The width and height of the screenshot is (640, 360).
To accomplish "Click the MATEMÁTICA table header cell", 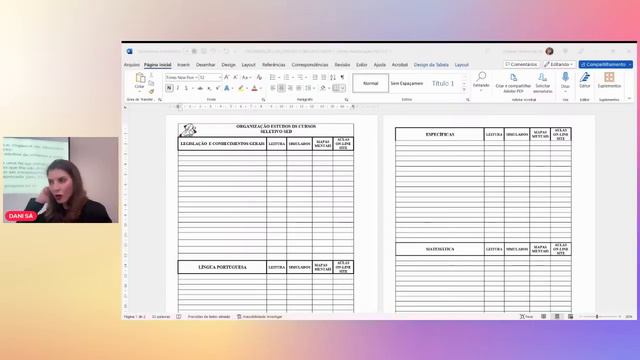I will click(440, 249).
